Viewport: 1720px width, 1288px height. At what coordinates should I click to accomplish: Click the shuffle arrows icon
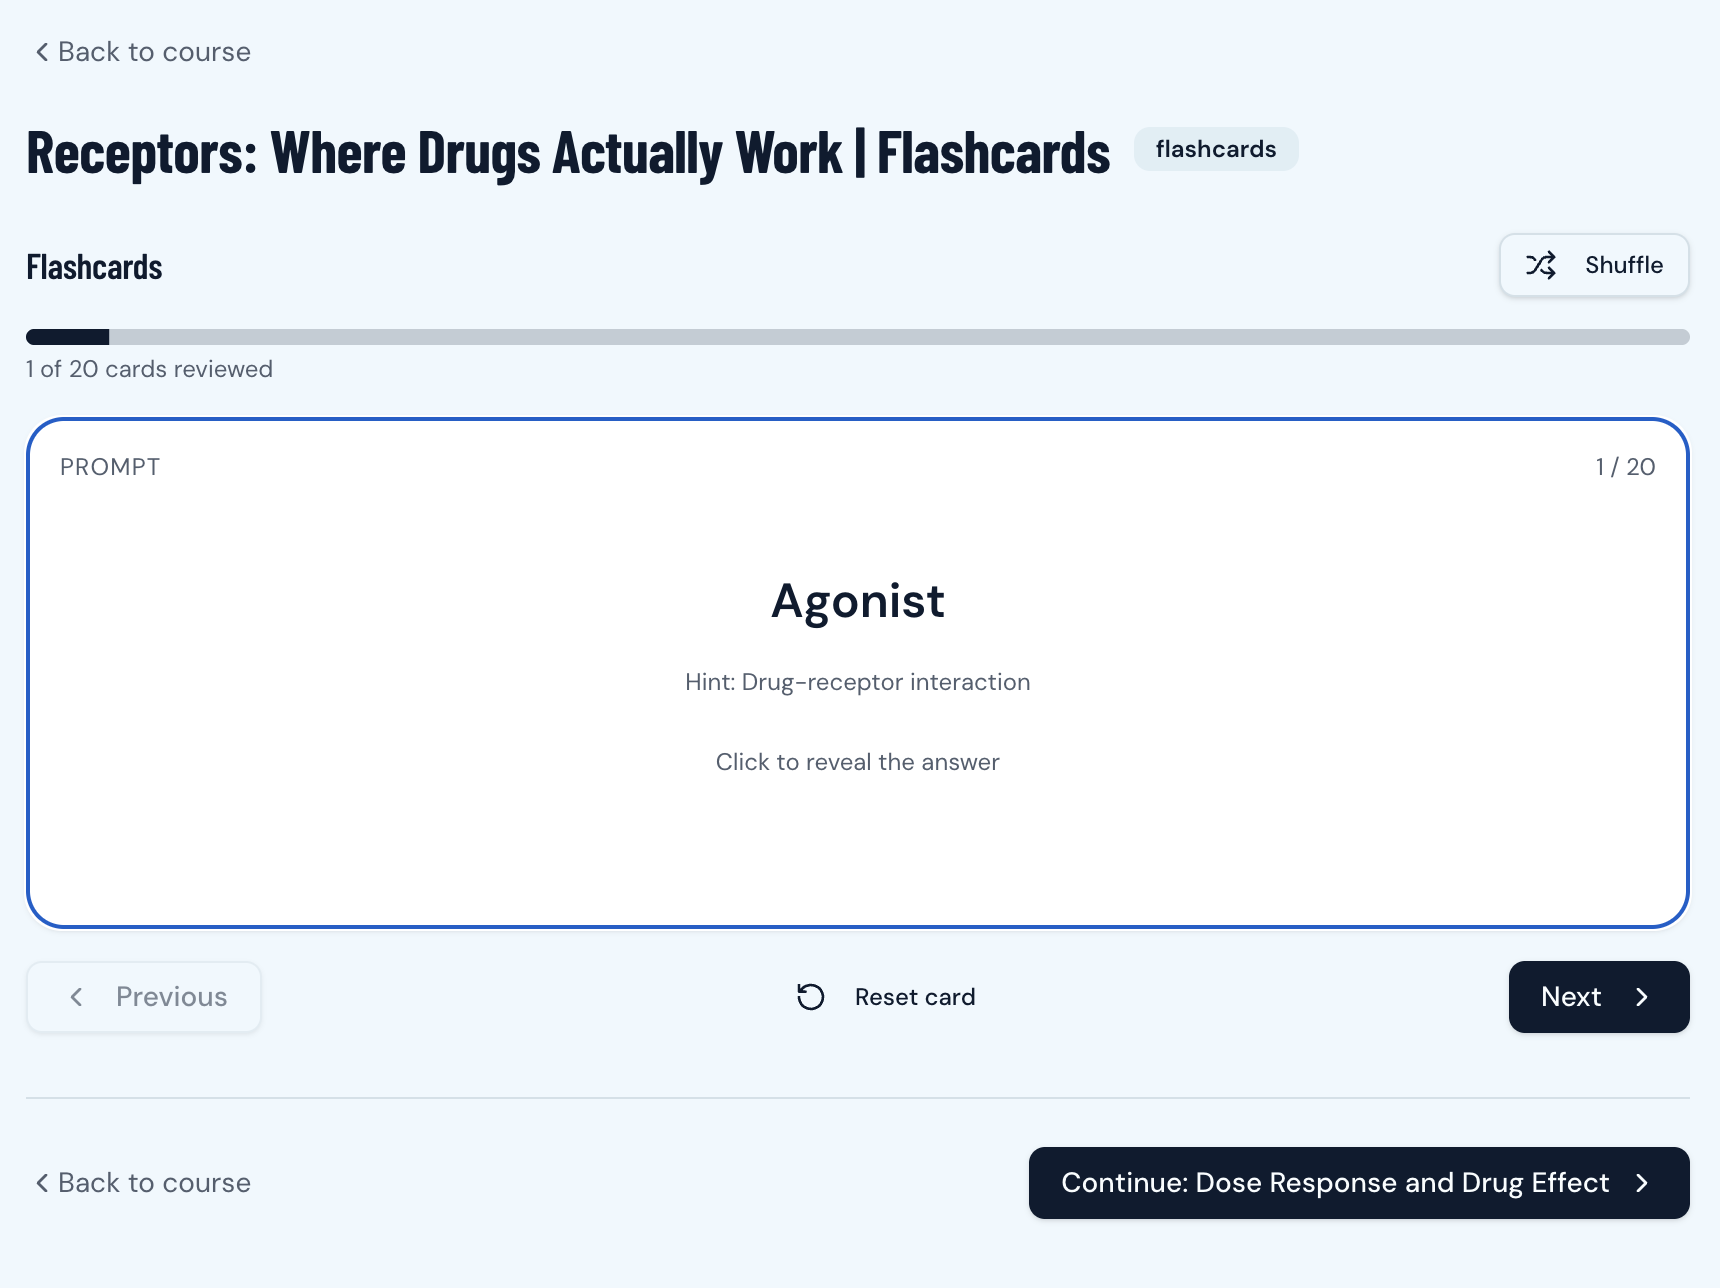(x=1541, y=265)
